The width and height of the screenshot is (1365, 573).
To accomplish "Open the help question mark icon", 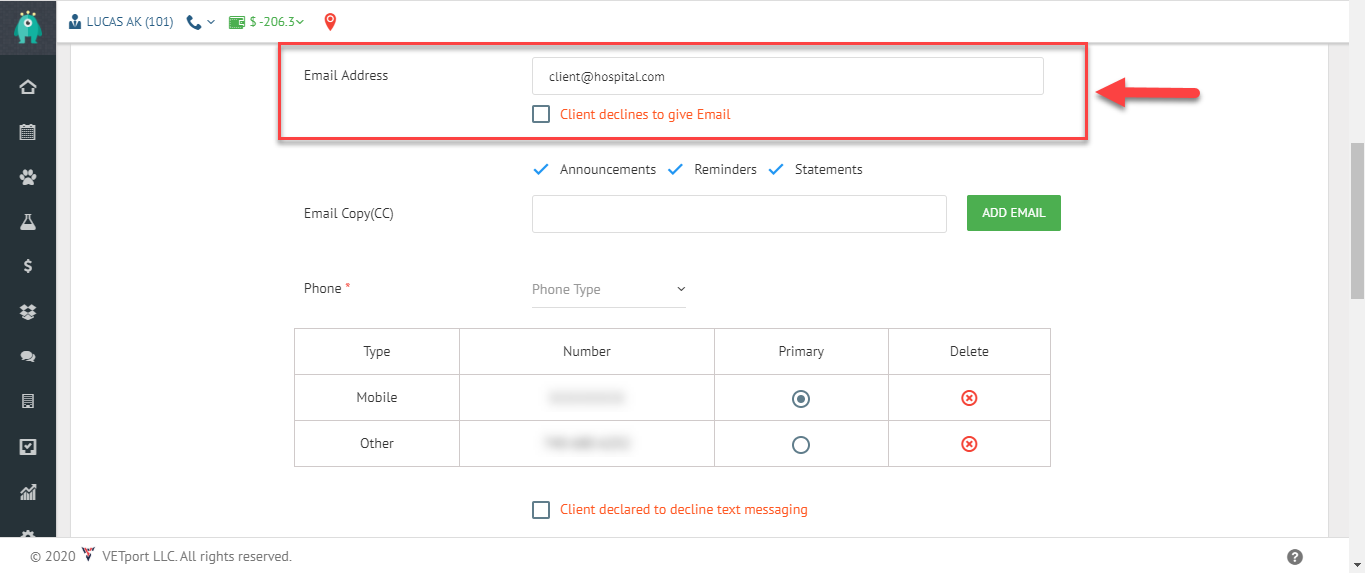I will [x=1294, y=557].
